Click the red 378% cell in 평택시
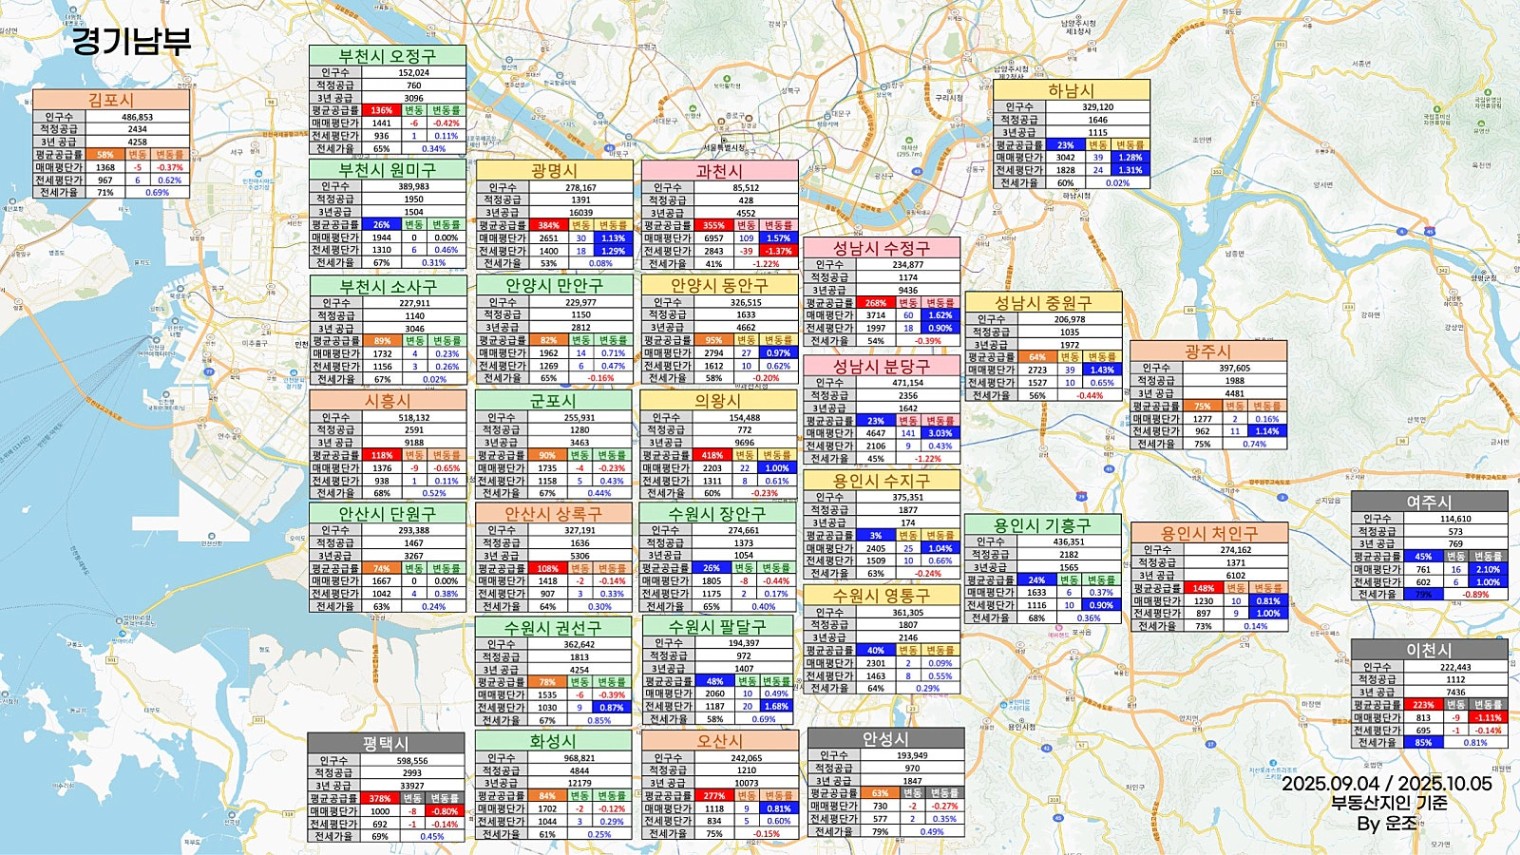This screenshot has height=855, width=1520. coord(380,799)
